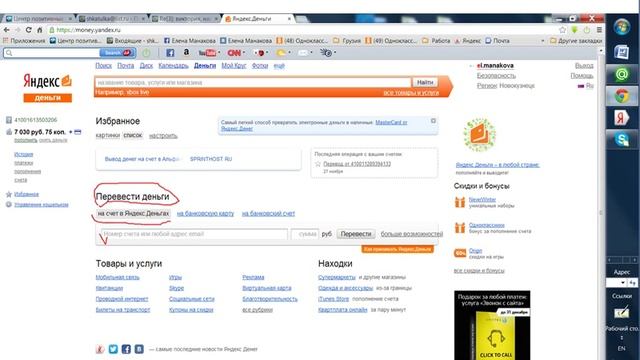The image size is (640, 360).
Task: Click the star icon beside Избранное link
Action: click(9, 194)
